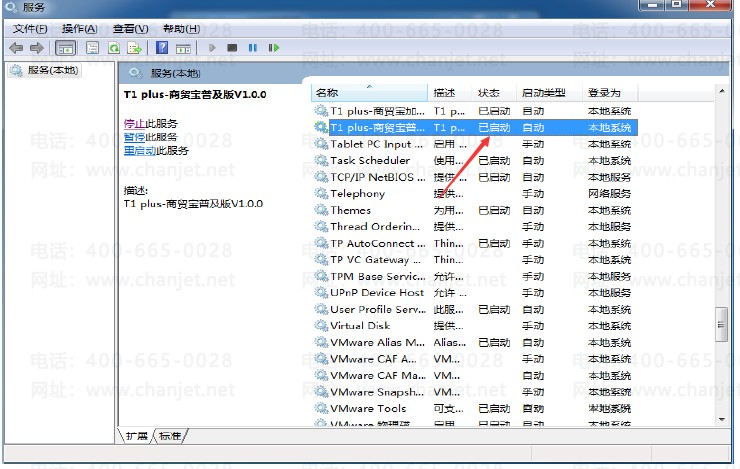The height and width of the screenshot is (469, 740).
Task: Click the Stop Service square icon
Action: (x=232, y=48)
